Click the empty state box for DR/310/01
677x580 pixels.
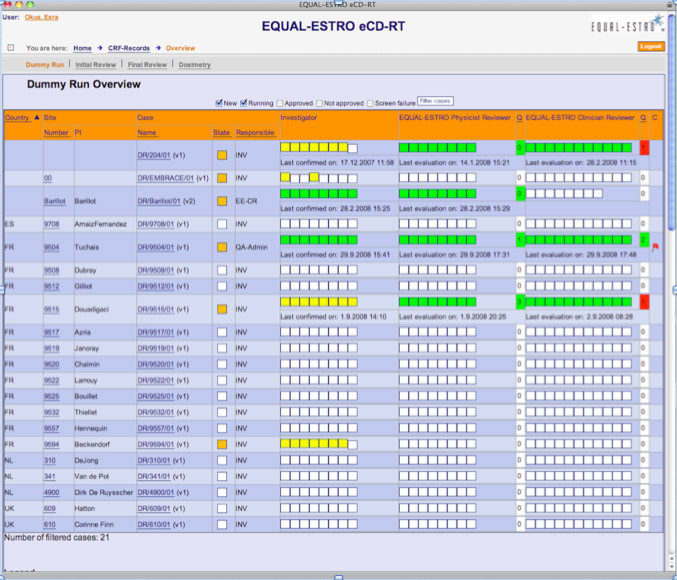222,460
